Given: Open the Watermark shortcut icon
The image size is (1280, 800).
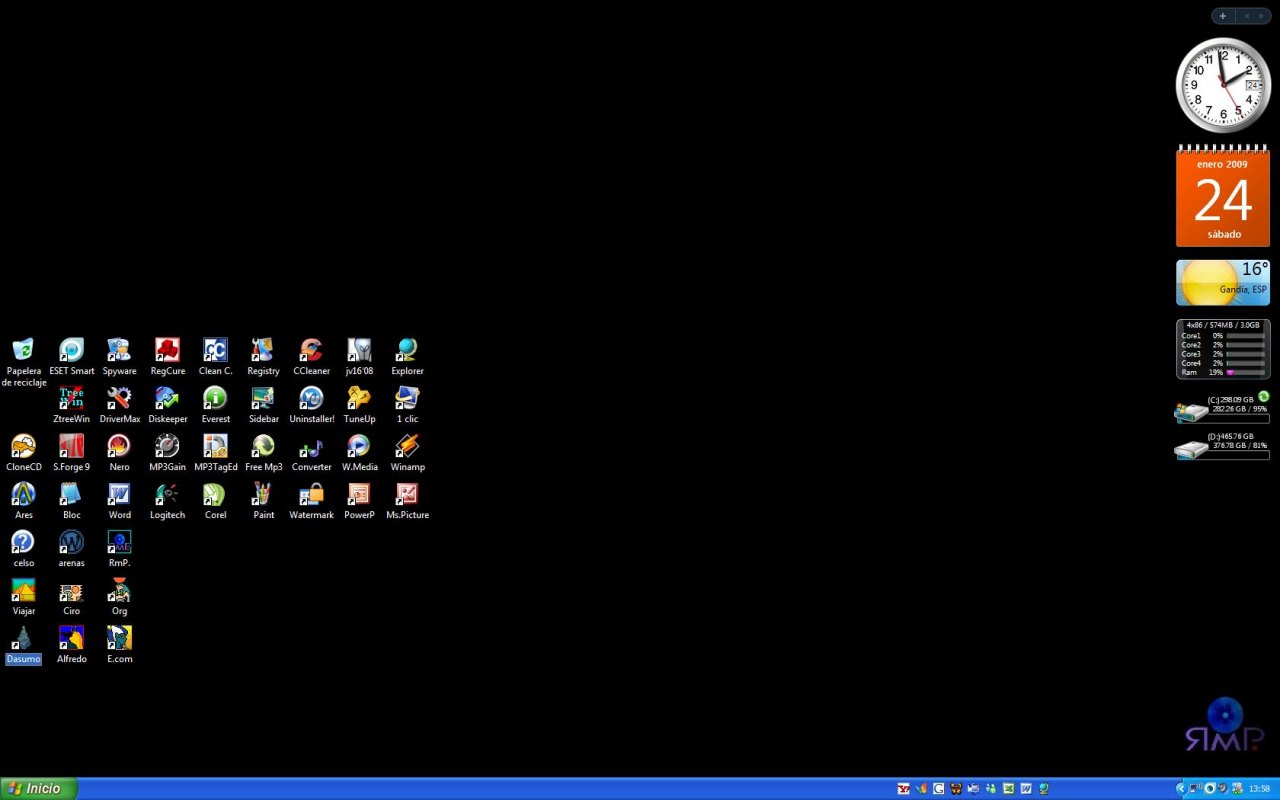Looking at the screenshot, I should [x=311, y=494].
